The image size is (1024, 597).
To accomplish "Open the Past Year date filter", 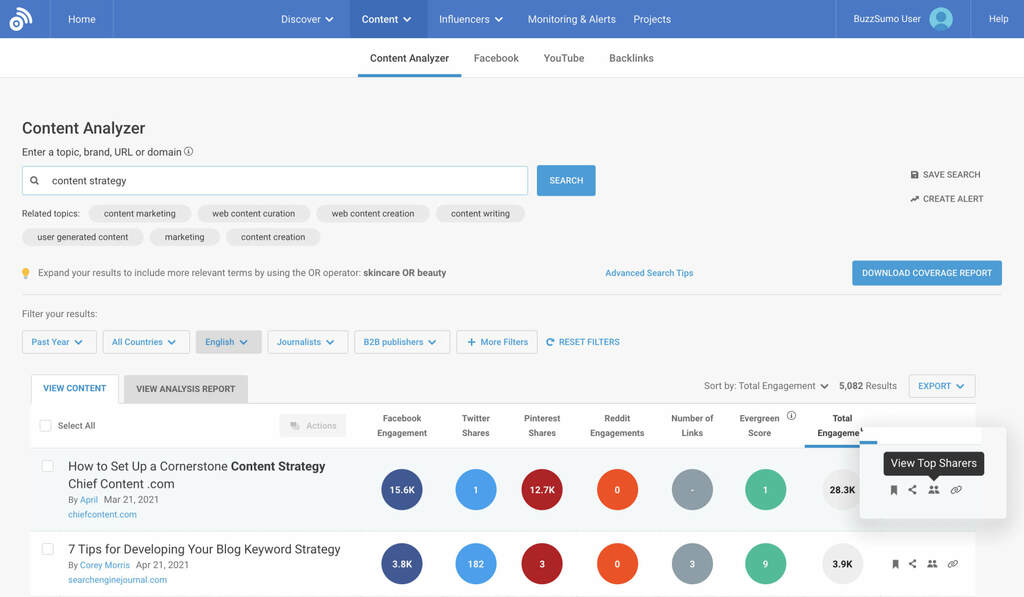I will (x=59, y=342).
